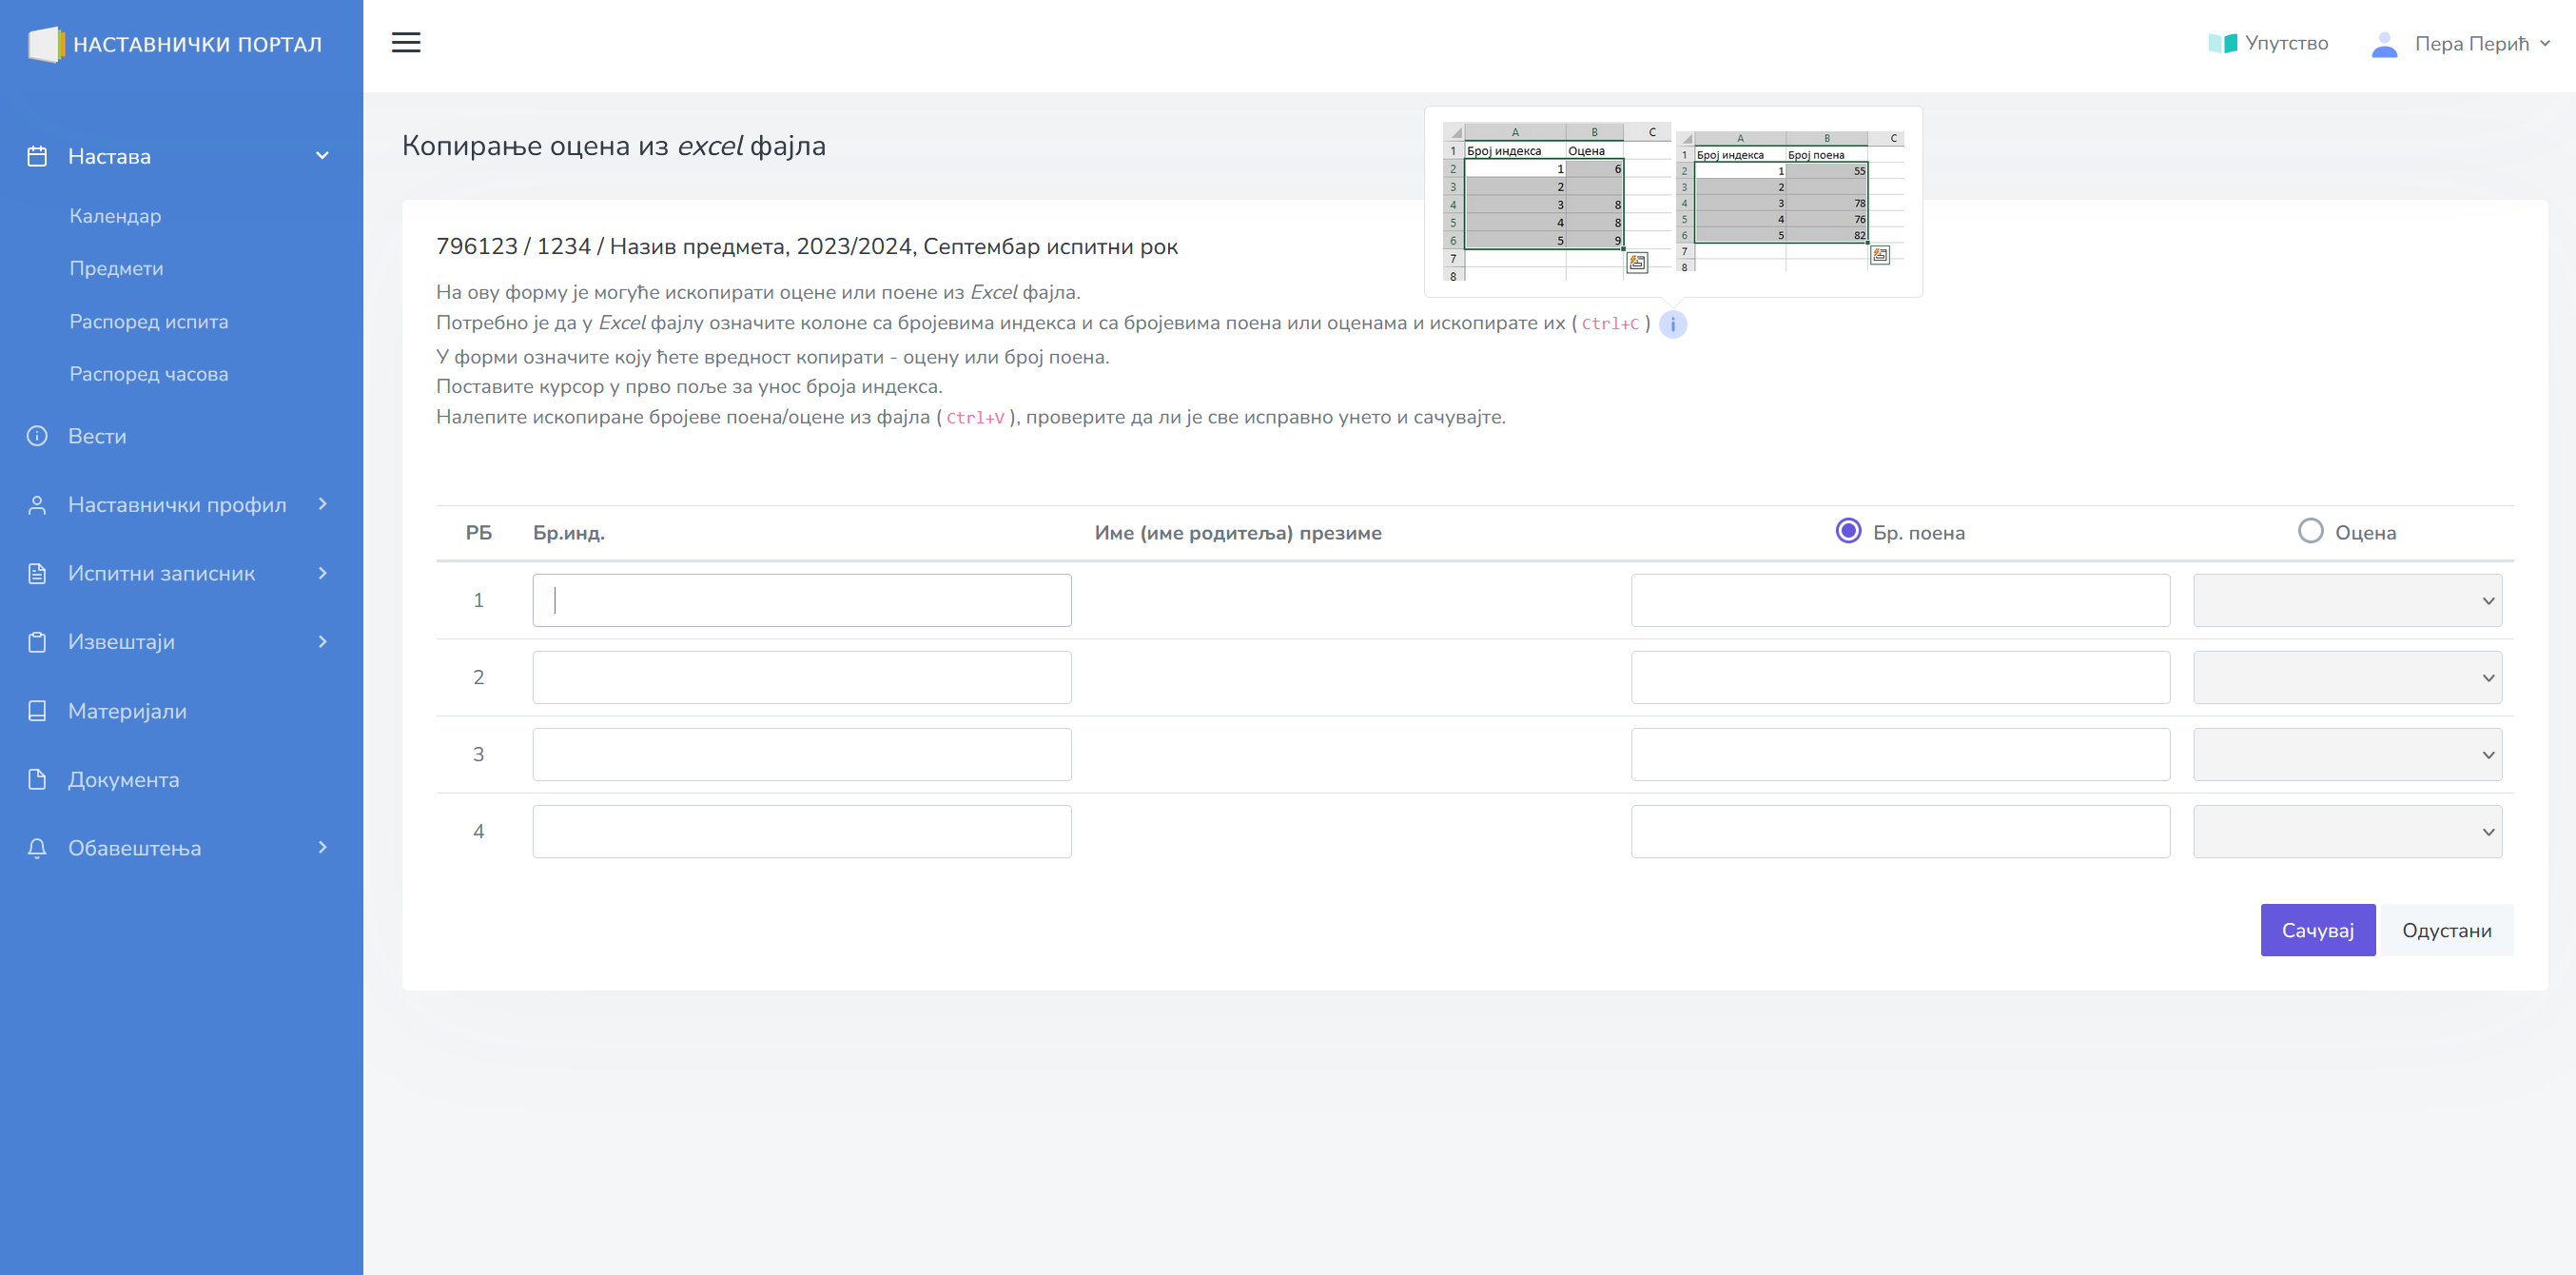The image size is (2576, 1275).
Task: Click the portal logo book icon
Action: 45,44
